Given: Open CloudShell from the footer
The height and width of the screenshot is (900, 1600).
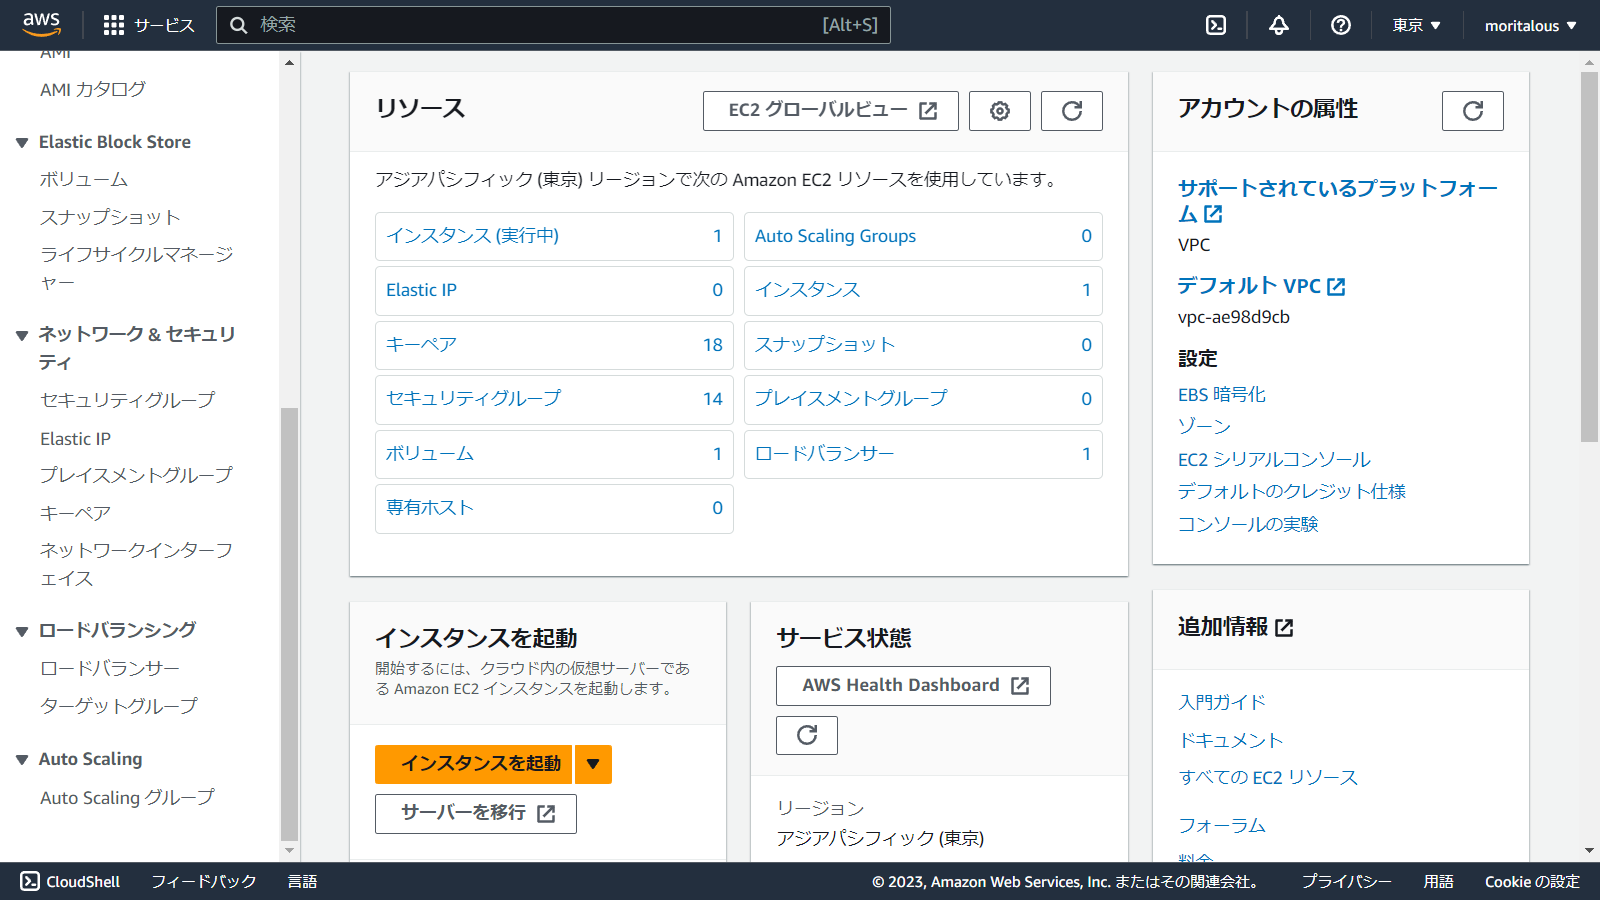Looking at the screenshot, I should pyautogui.click(x=72, y=881).
